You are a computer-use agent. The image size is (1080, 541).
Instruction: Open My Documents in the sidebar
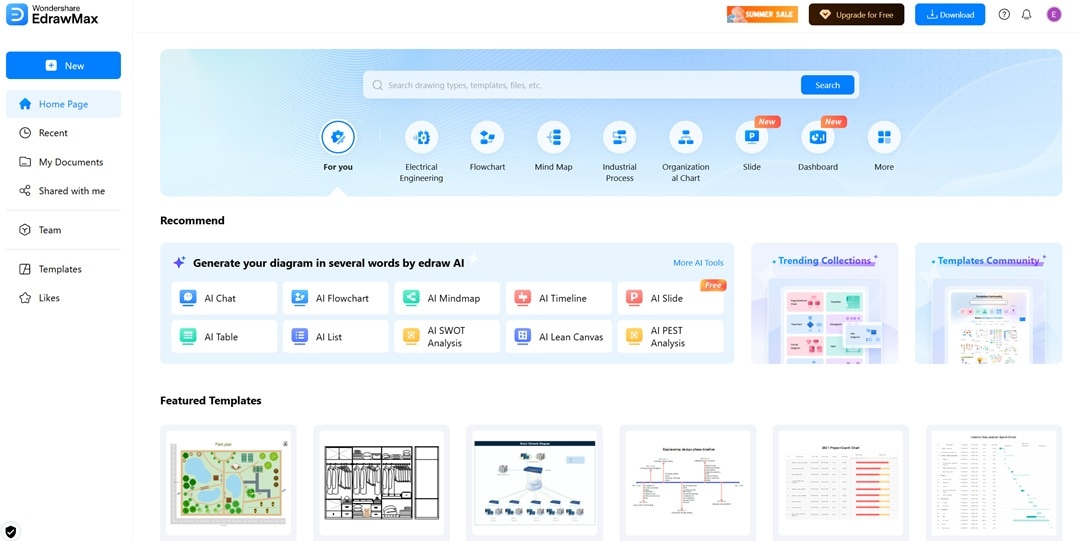(x=63, y=162)
